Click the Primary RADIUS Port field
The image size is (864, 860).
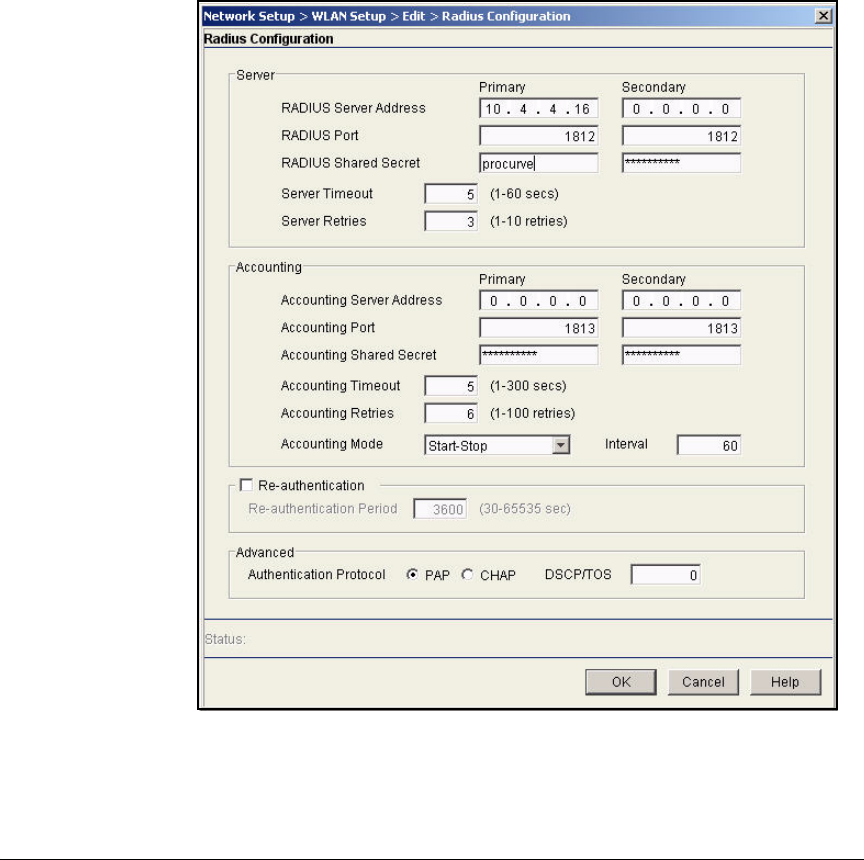(x=539, y=136)
